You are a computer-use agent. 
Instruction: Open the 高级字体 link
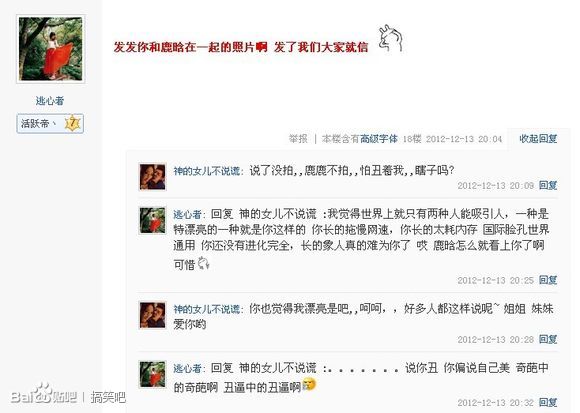(x=379, y=139)
